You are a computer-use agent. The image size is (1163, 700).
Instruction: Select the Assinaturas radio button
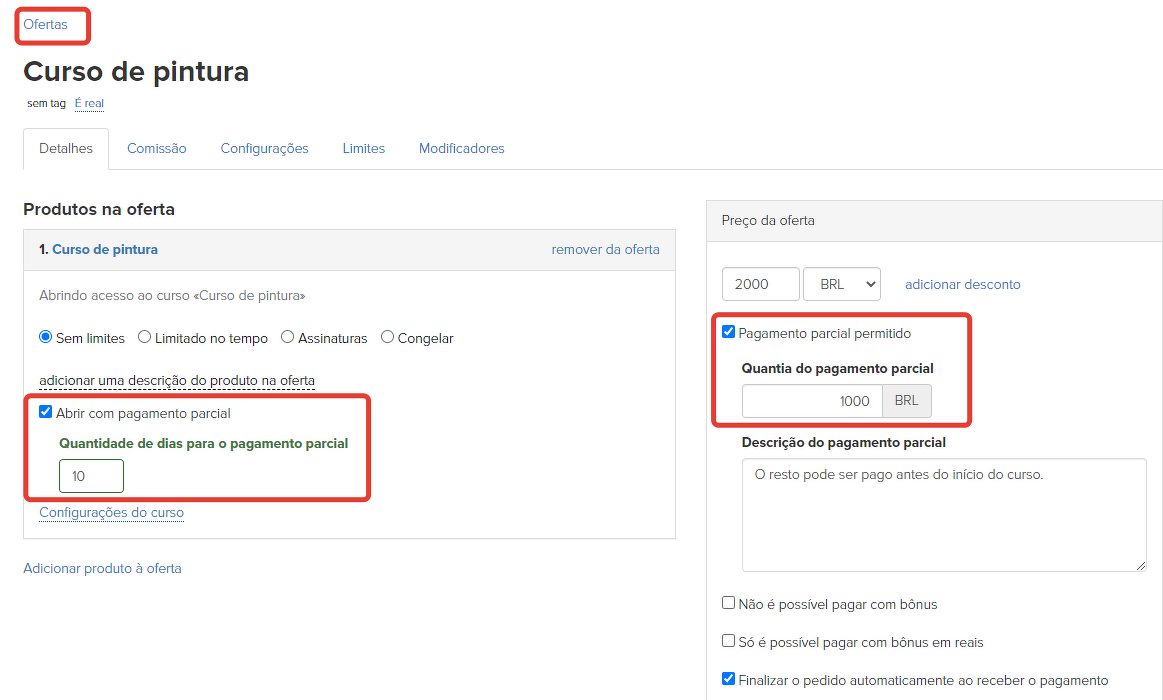(288, 338)
